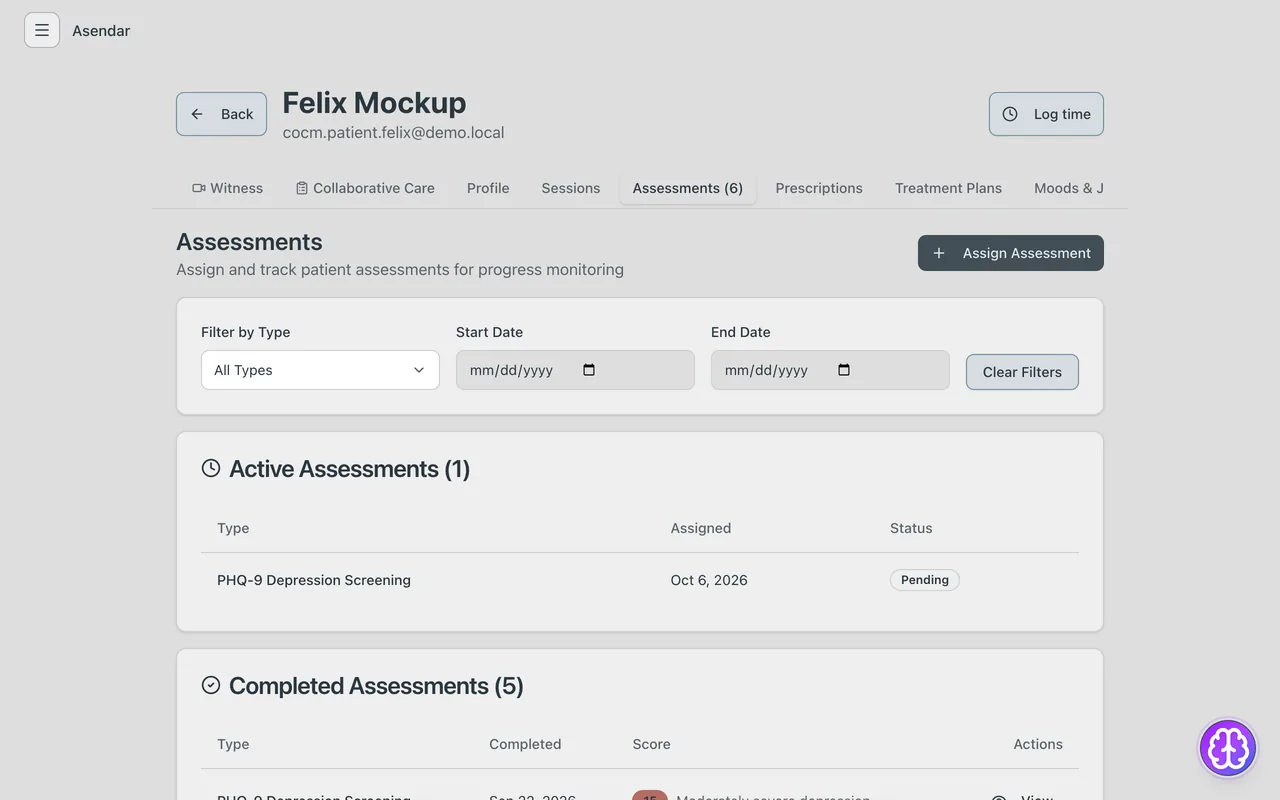Open the Collaborative Care tab
This screenshot has width=1280, height=800.
[x=365, y=188]
